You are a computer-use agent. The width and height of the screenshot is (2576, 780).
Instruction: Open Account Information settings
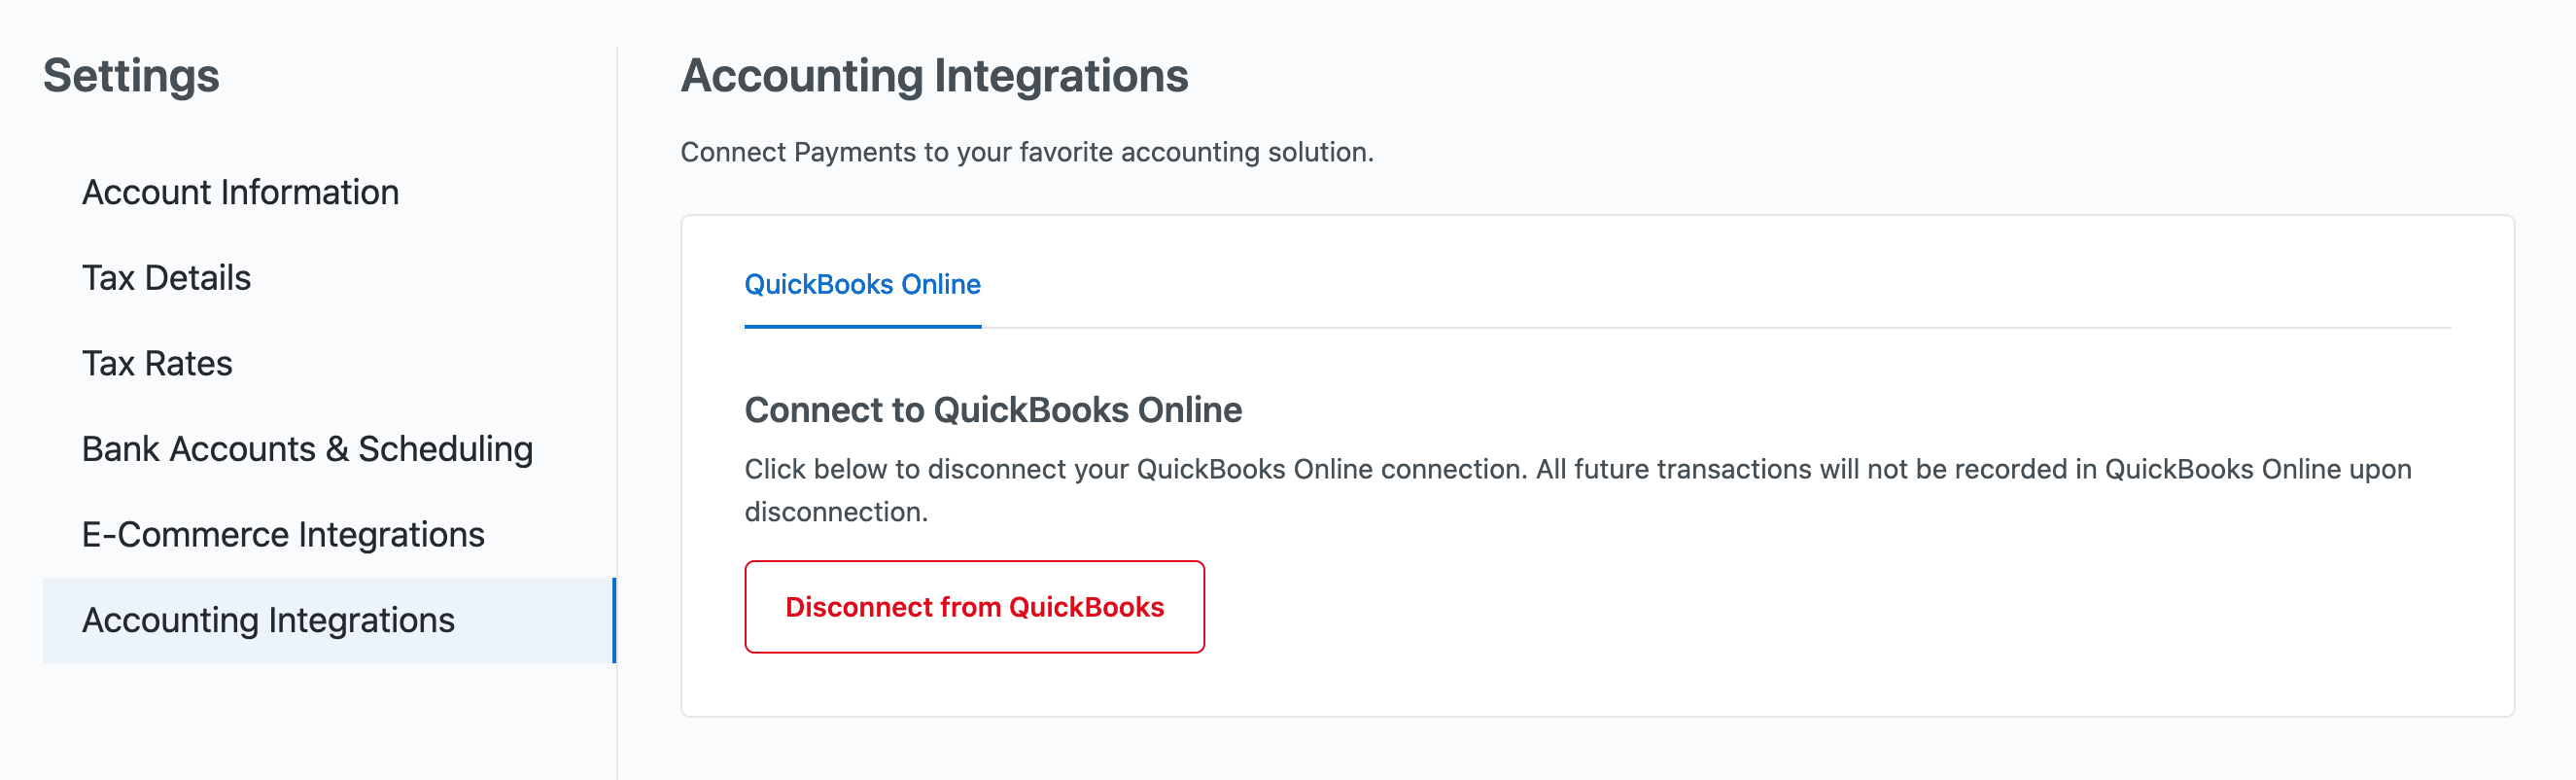point(240,192)
